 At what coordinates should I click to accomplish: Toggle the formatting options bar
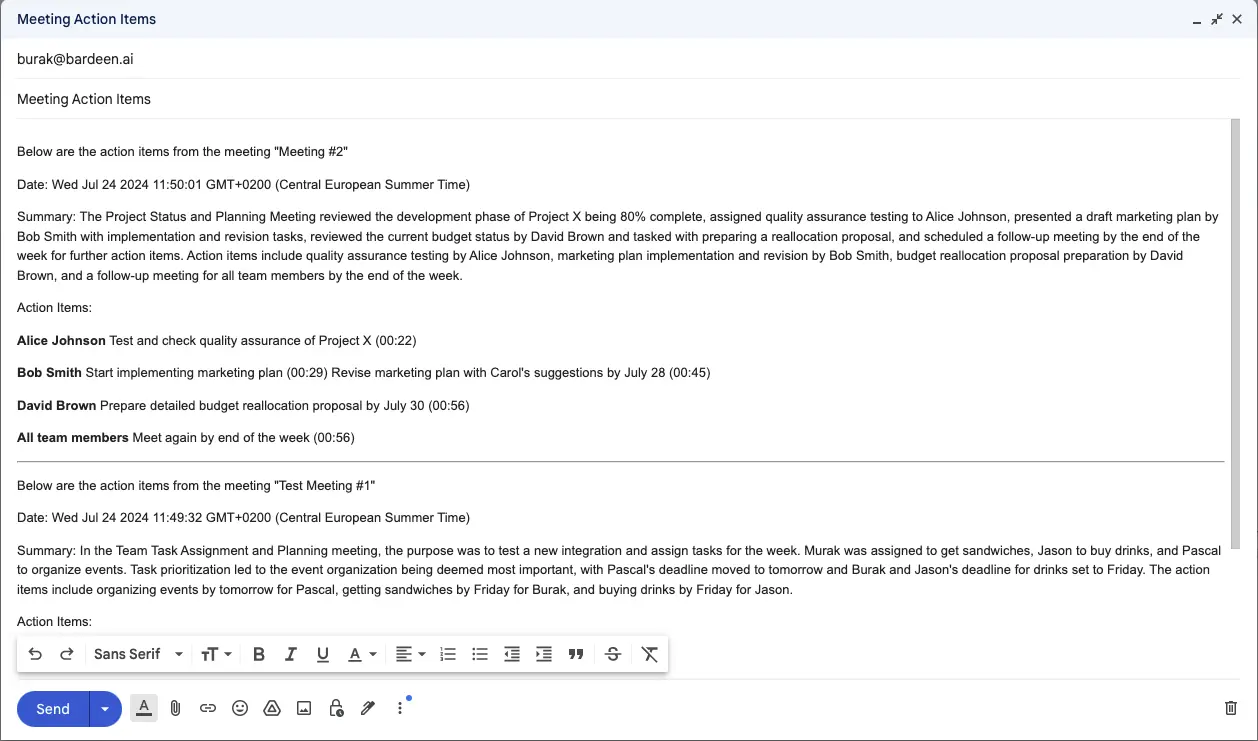(144, 708)
